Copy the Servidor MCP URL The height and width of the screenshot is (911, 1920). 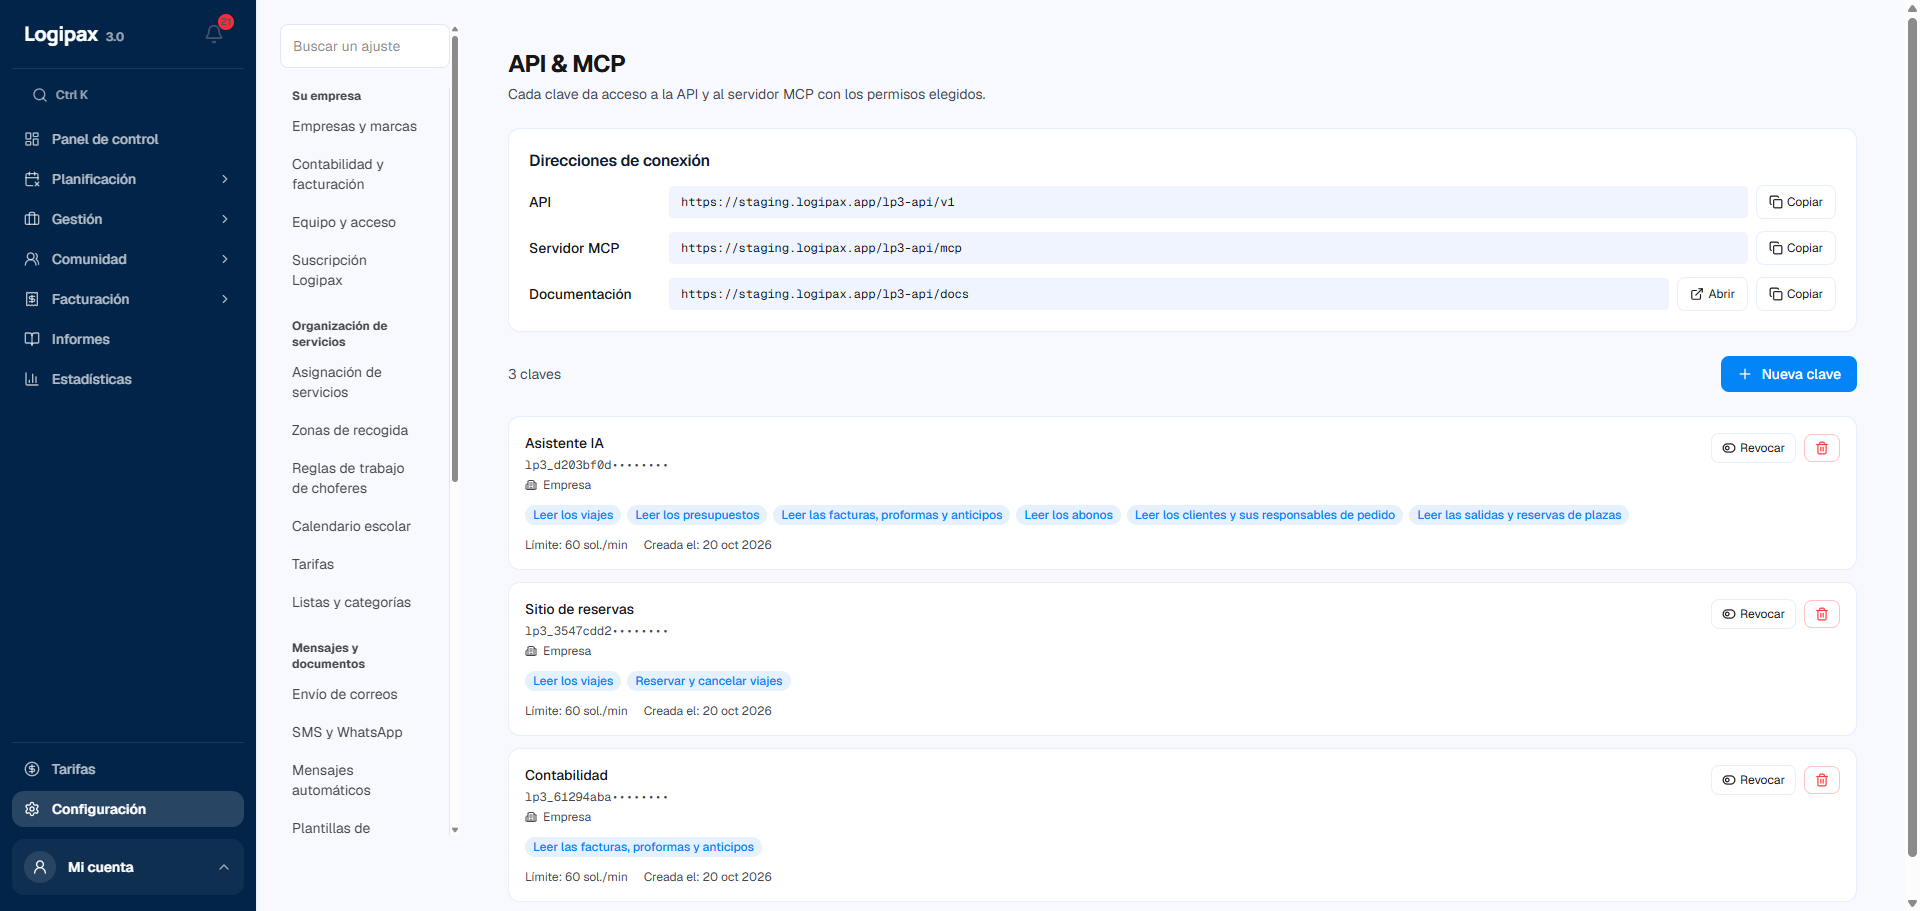click(x=1796, y=248)
